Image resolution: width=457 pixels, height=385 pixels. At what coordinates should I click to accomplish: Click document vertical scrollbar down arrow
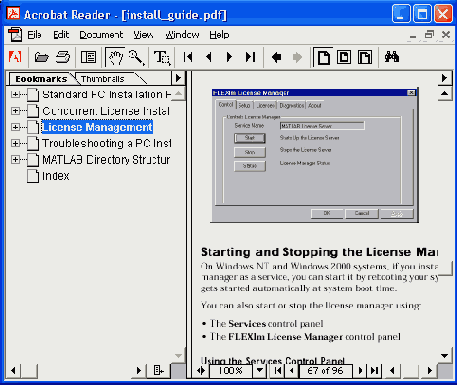click(x=445, y=356)
